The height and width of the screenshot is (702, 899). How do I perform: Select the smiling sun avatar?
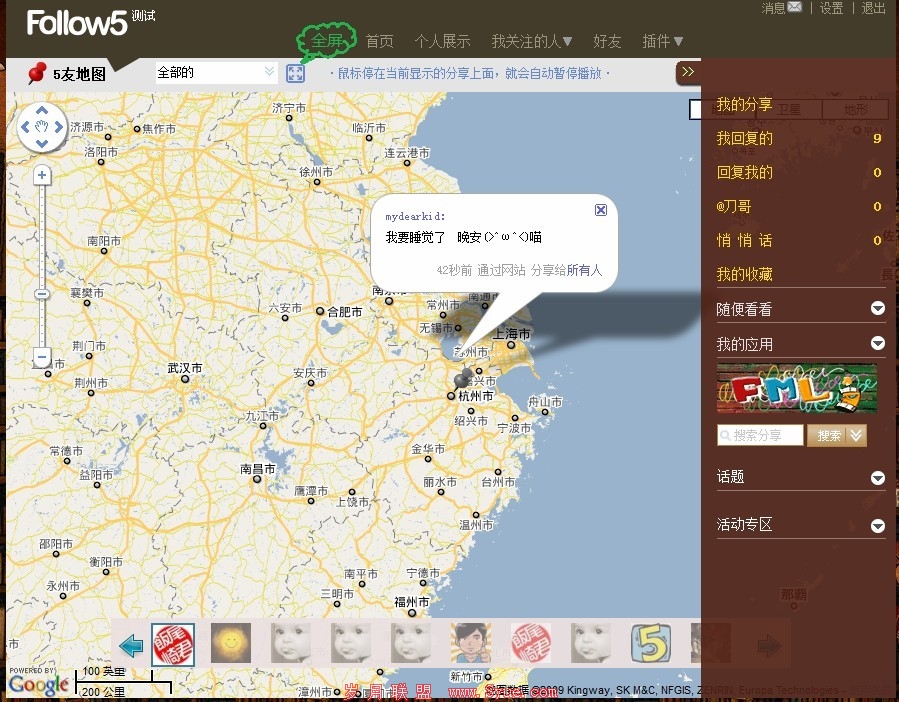pos(231,643)
